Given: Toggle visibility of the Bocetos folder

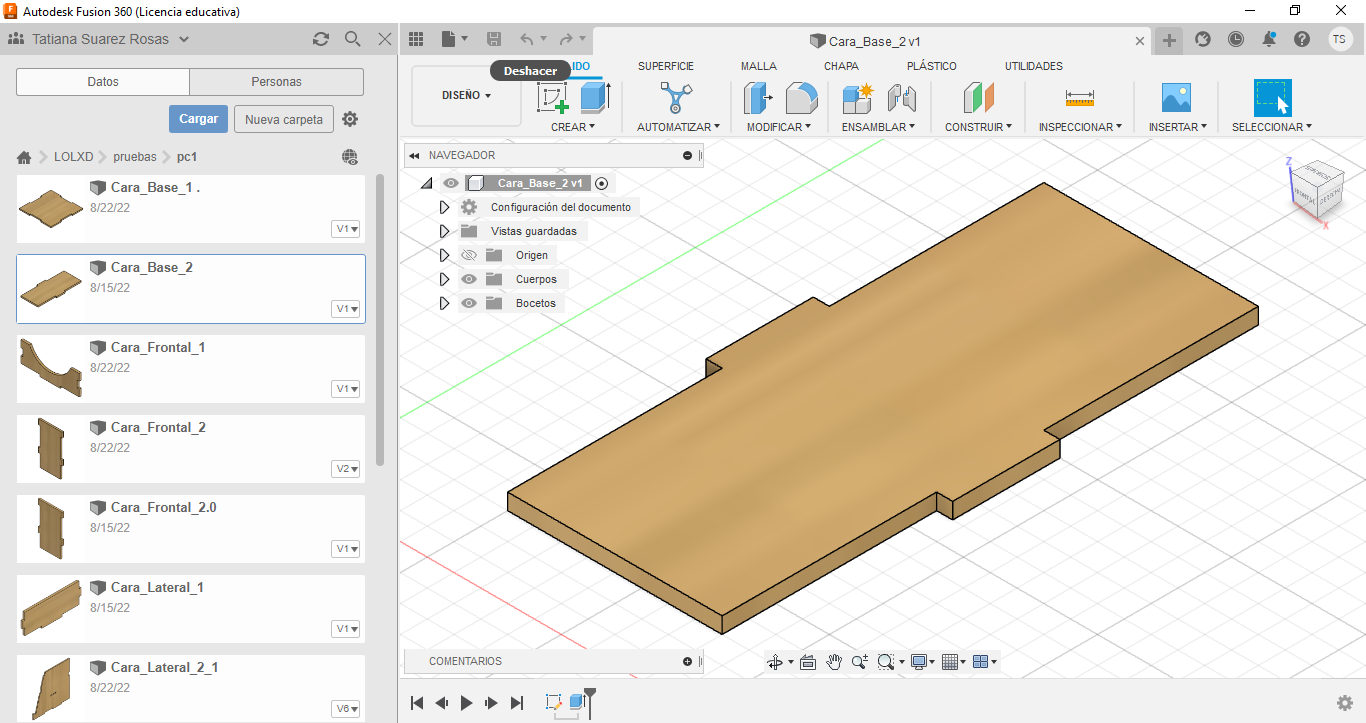Looking at the screenshot, I should (x=468, y=303).
